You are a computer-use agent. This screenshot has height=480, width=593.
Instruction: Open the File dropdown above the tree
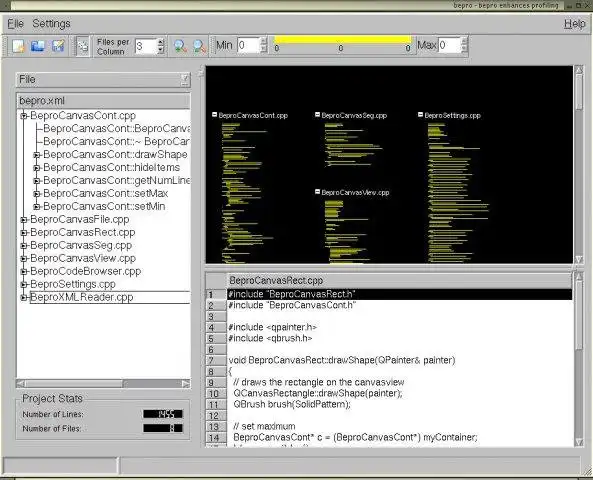point(103,79)
